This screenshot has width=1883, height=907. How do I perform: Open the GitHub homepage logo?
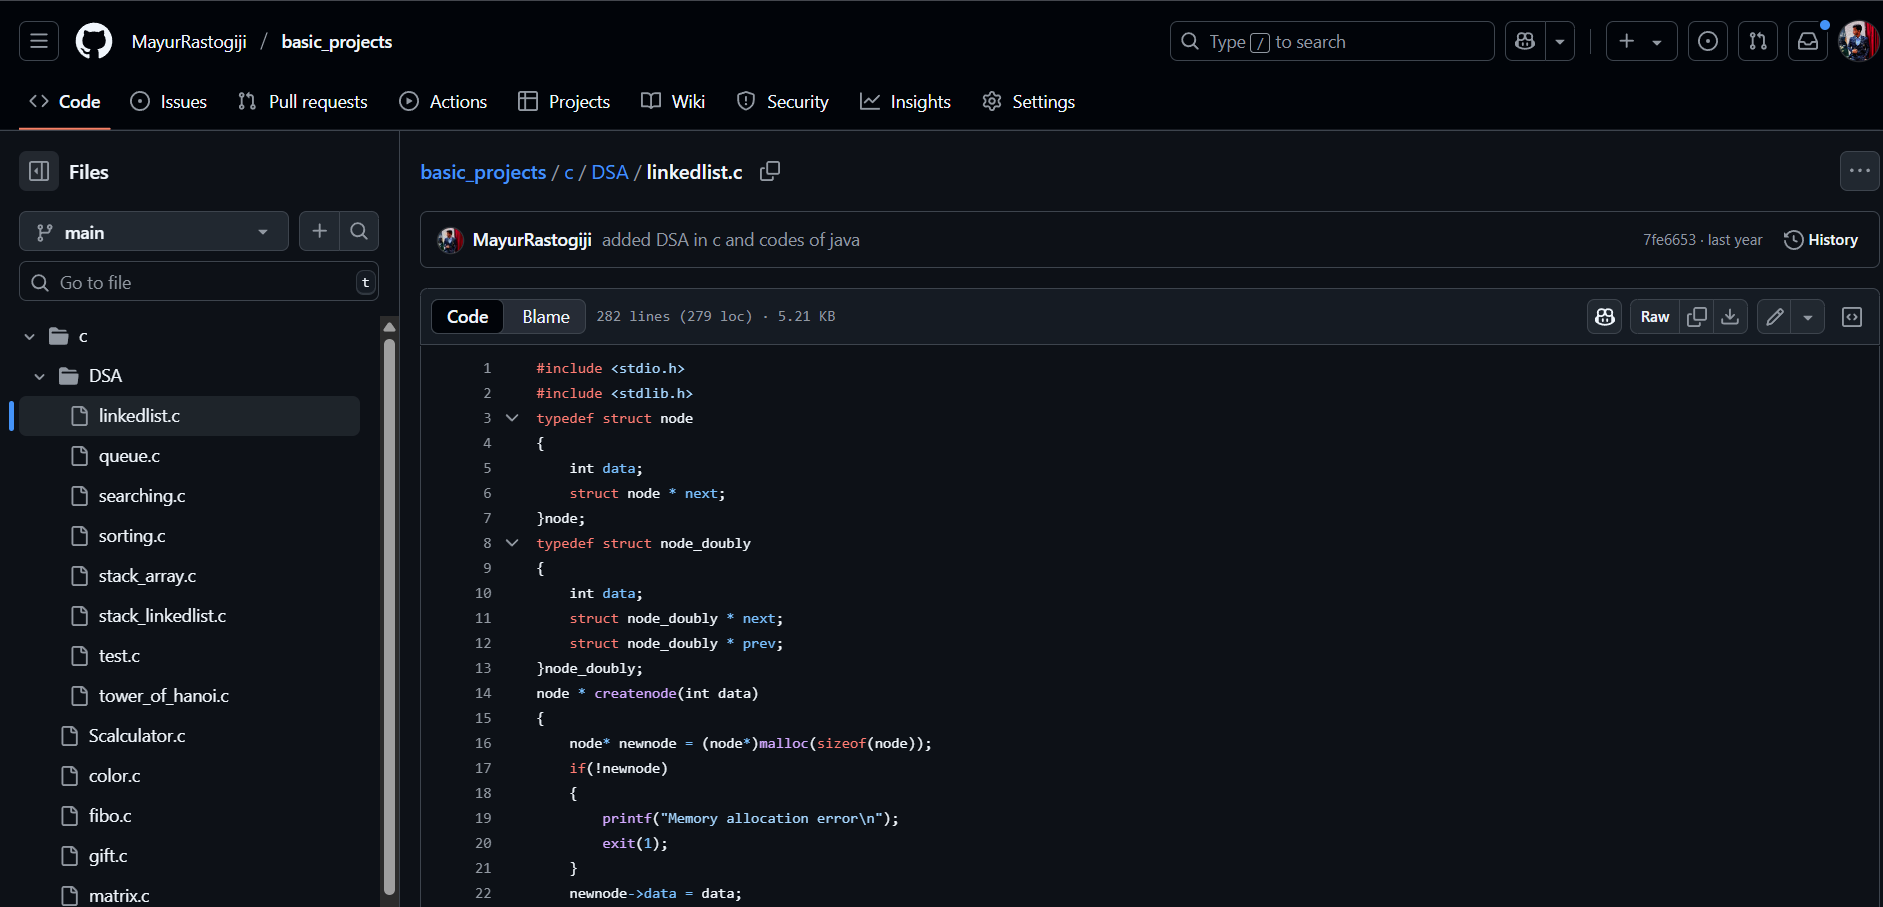point(94,42)
